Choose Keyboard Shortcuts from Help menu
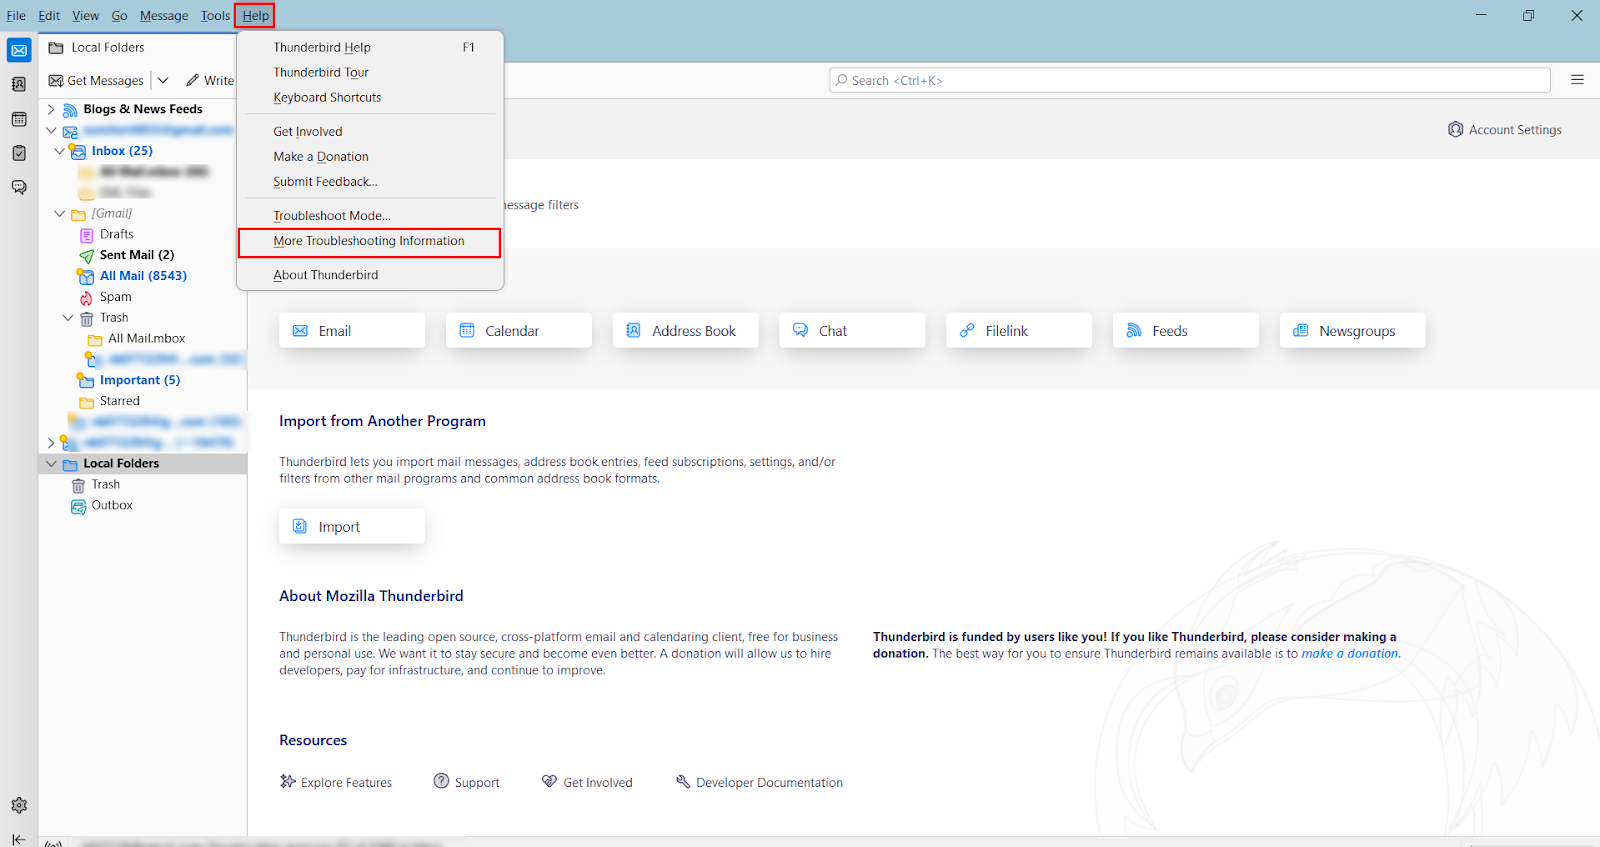Image resolution: width=1600 pixels, height=847 pixels. [x=369, y=98]
